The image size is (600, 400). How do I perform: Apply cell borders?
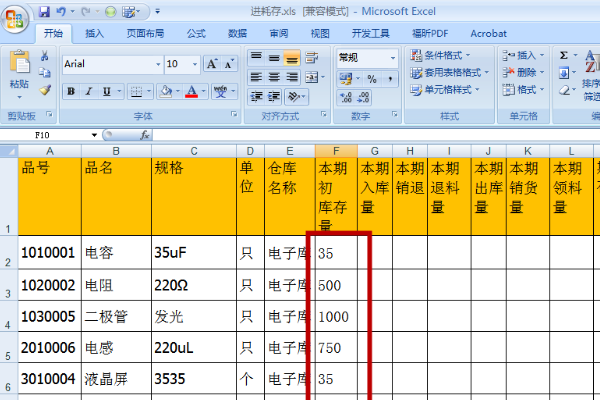point(136,91)
